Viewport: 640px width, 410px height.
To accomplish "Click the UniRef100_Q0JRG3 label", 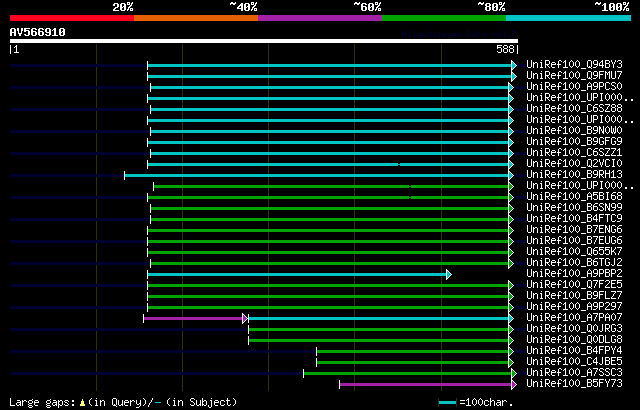I will (574, 329).
